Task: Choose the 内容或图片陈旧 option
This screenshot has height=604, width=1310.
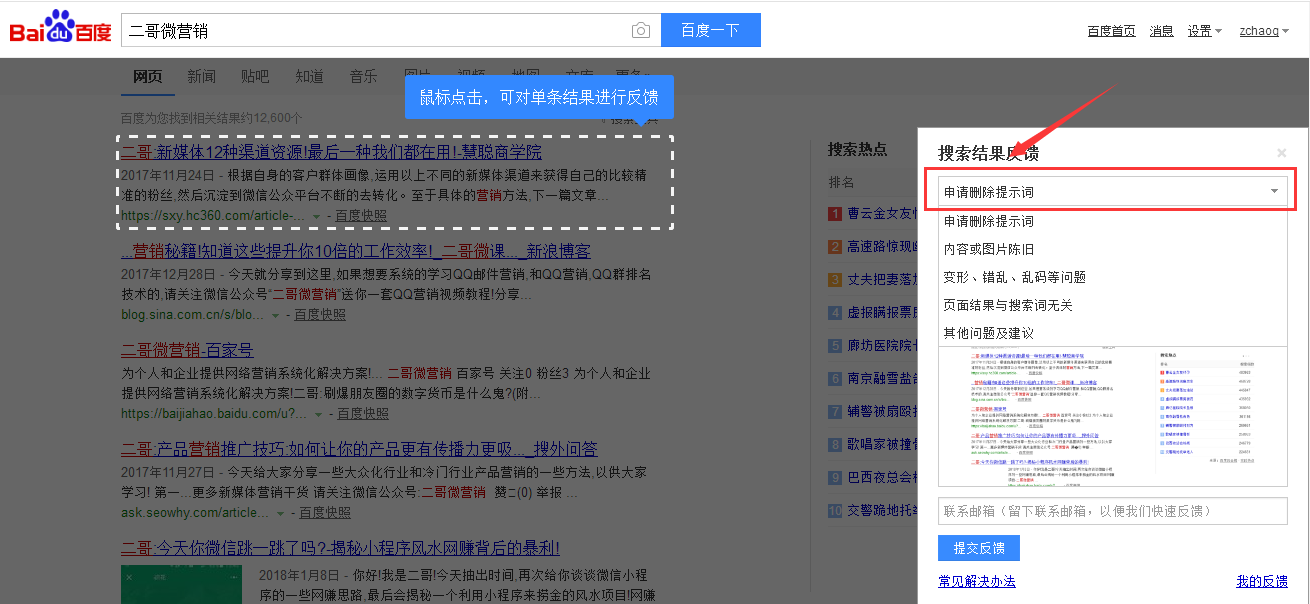Action: (x=1114, y=249)
